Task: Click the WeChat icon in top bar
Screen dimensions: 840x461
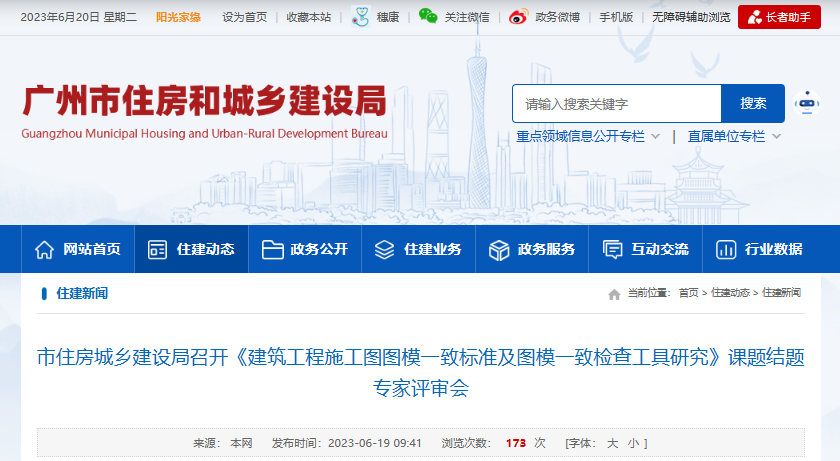Action: tap(428, 16)
